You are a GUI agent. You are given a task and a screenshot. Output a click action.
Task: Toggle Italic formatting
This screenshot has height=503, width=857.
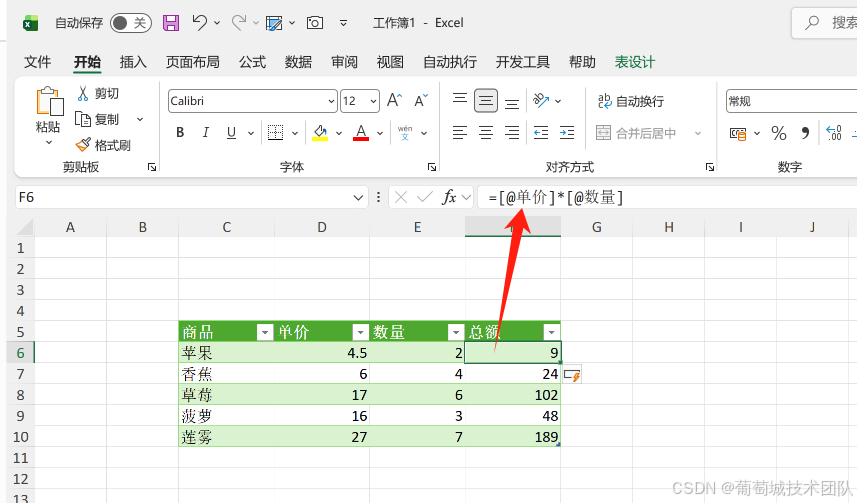[x=206, y=132]
